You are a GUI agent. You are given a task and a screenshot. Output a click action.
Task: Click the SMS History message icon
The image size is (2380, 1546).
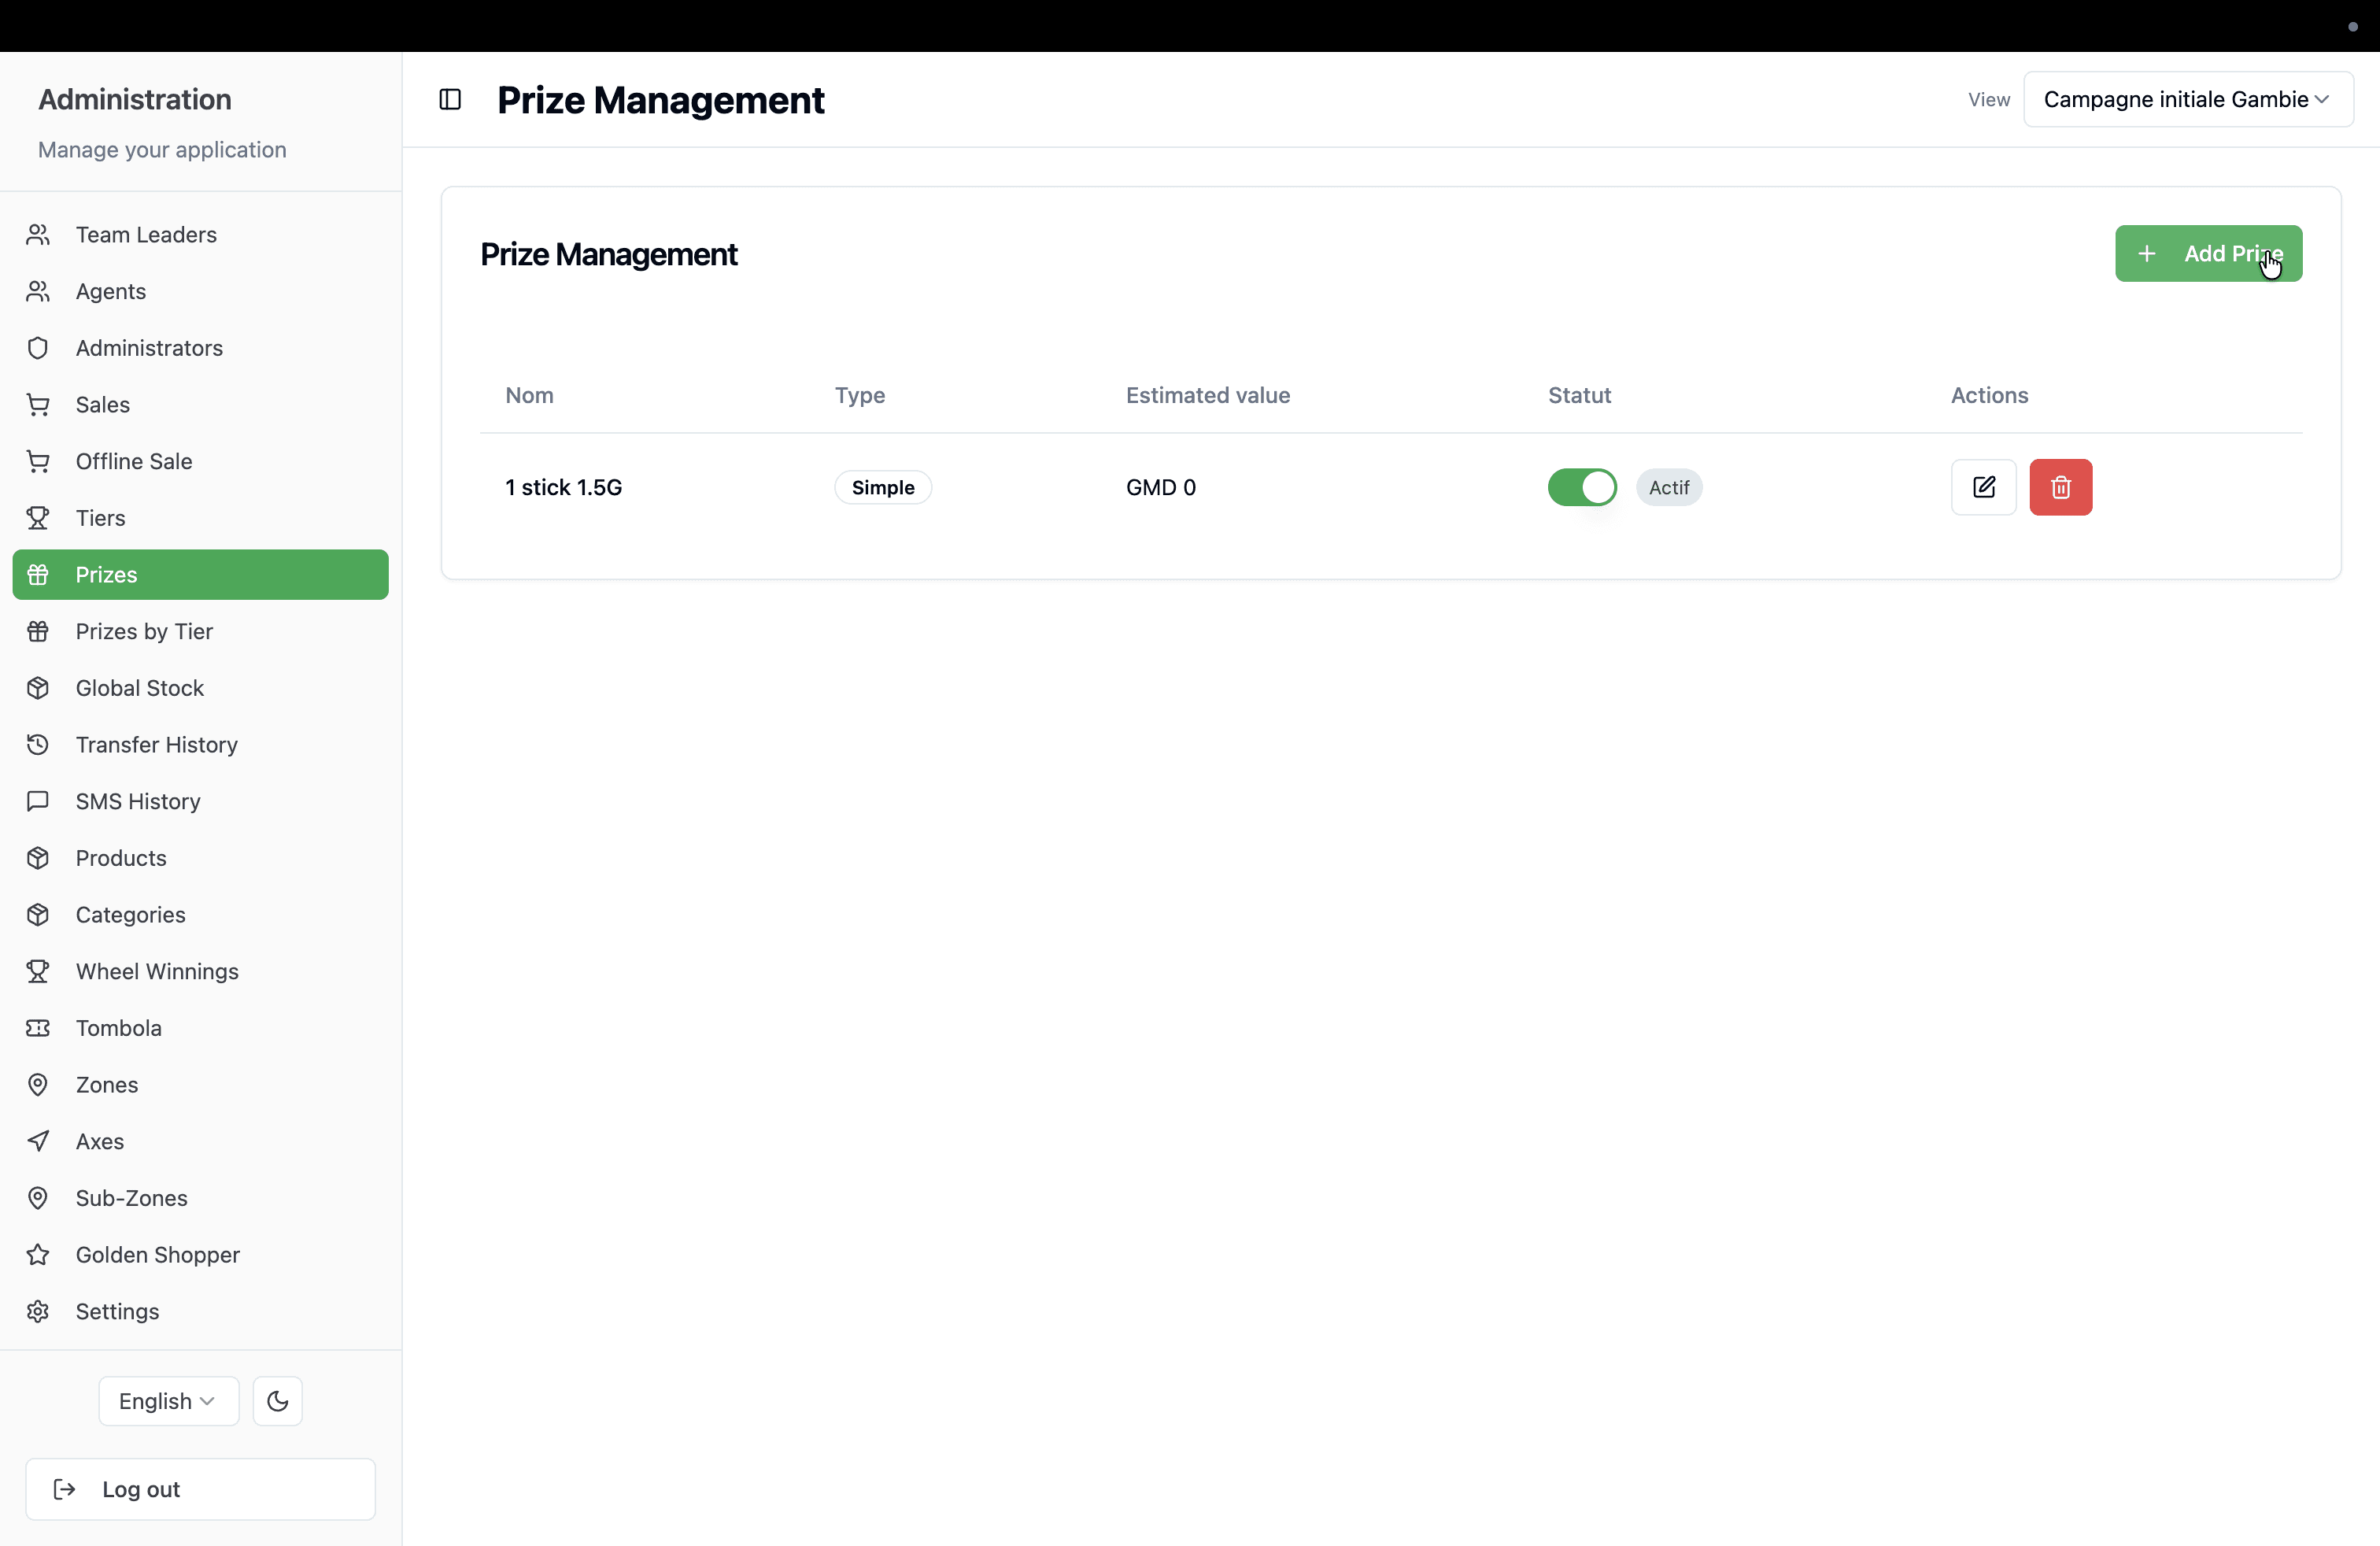point(38,801)
